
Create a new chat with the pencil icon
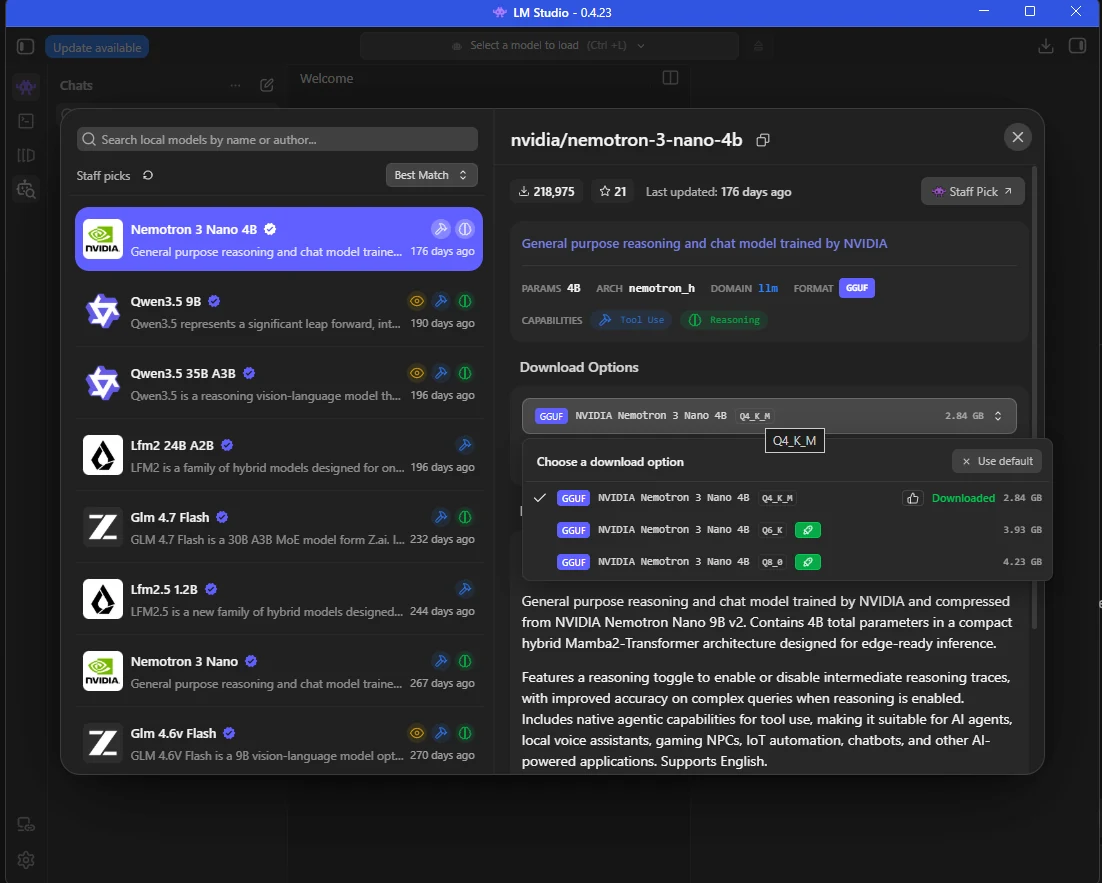[267, 85]
